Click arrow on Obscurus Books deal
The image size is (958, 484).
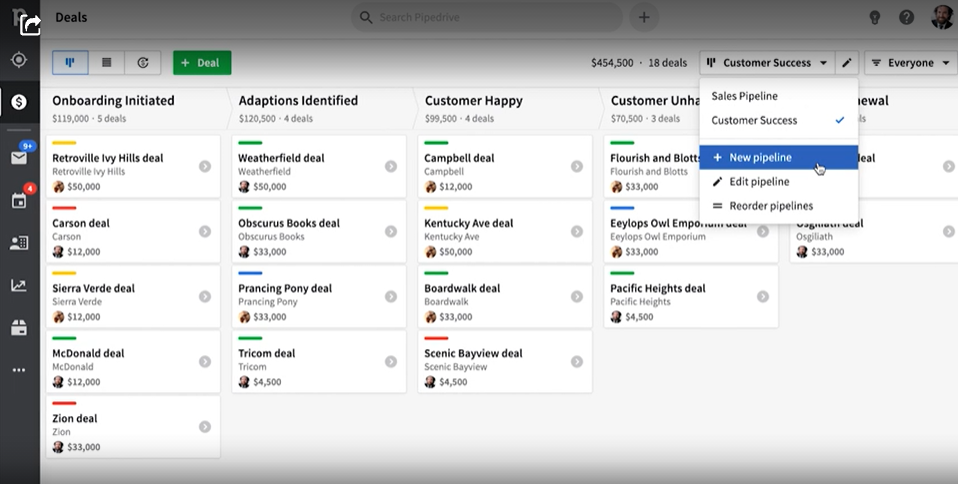[x=391, y=232]
